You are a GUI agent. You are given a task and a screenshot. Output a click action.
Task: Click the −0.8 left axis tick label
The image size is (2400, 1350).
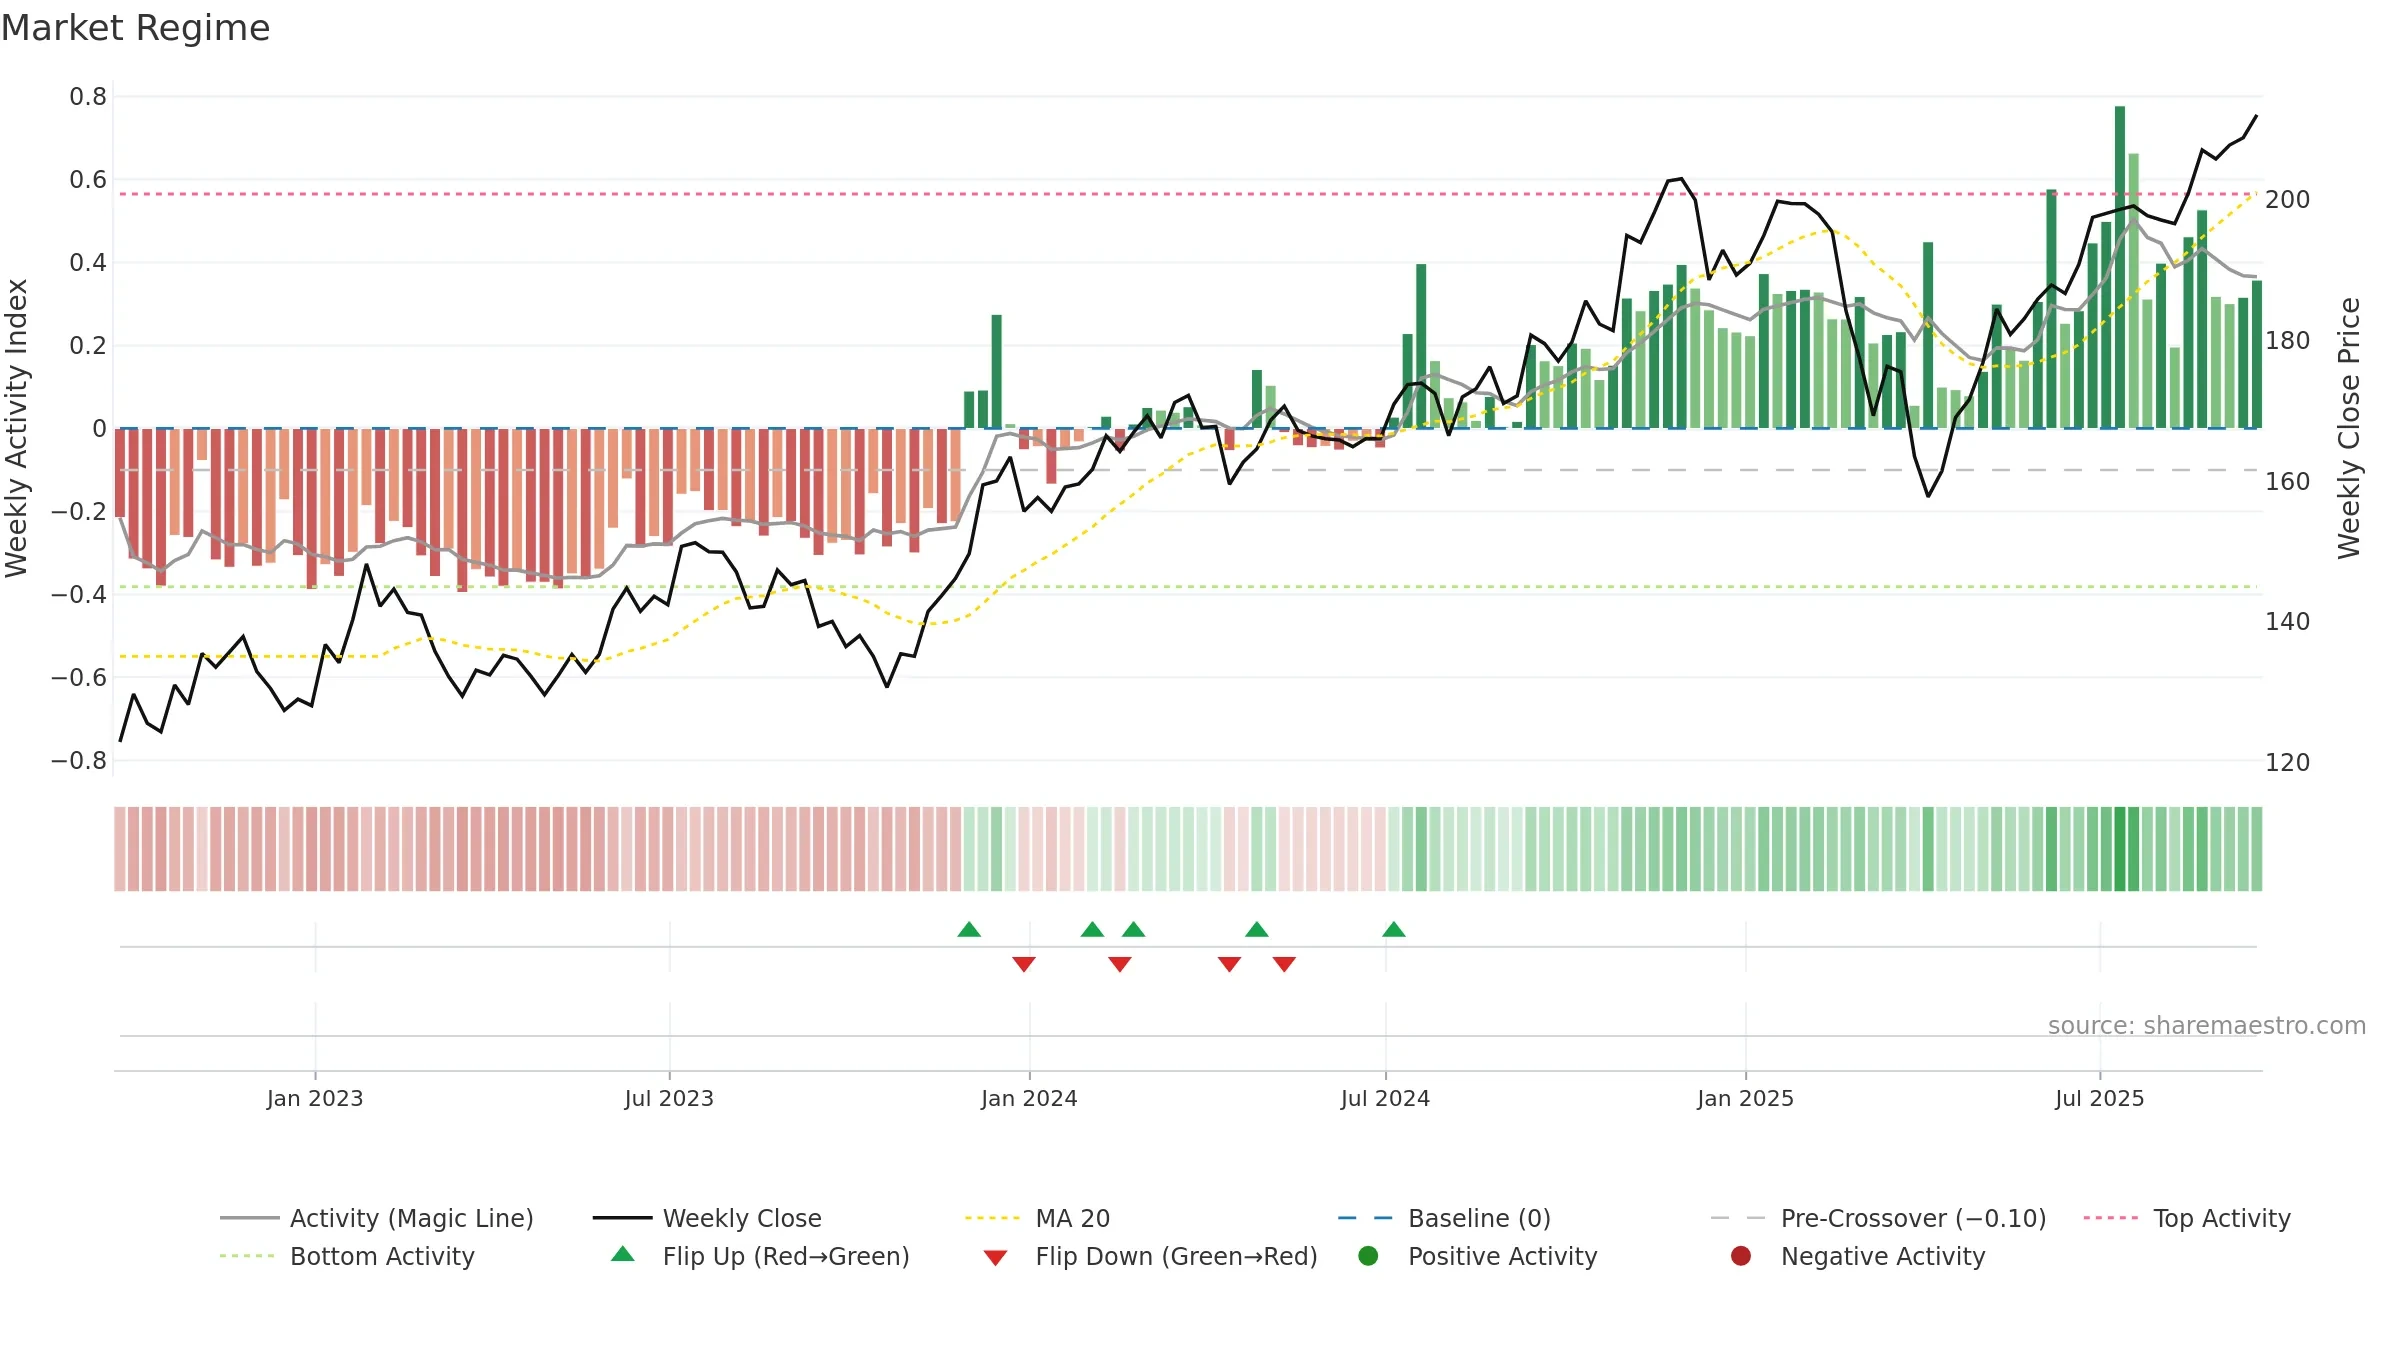tap(79, 761)
